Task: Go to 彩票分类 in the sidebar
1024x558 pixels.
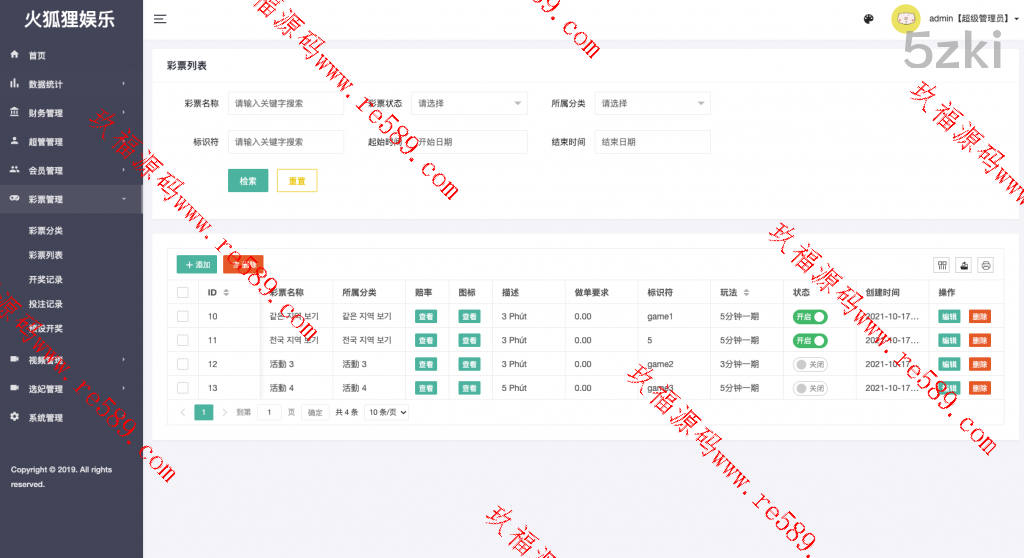Action: click(46, 231)
